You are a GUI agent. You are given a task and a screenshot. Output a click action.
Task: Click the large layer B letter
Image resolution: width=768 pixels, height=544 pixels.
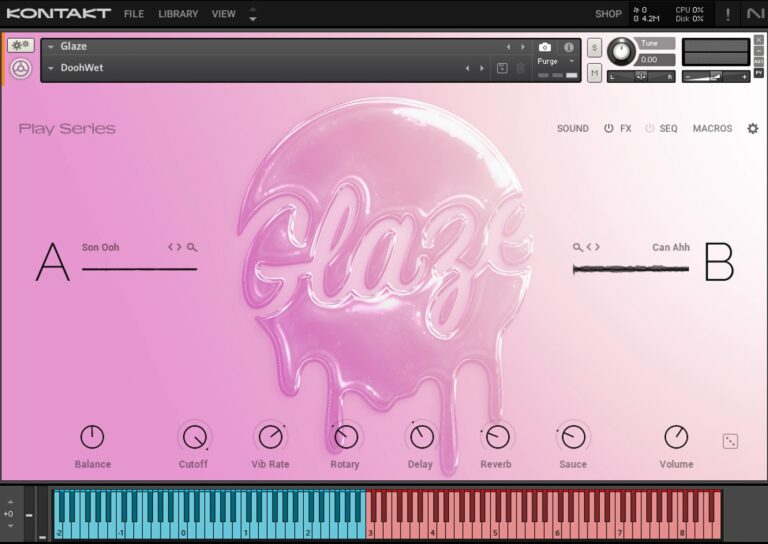click(719, 262)
